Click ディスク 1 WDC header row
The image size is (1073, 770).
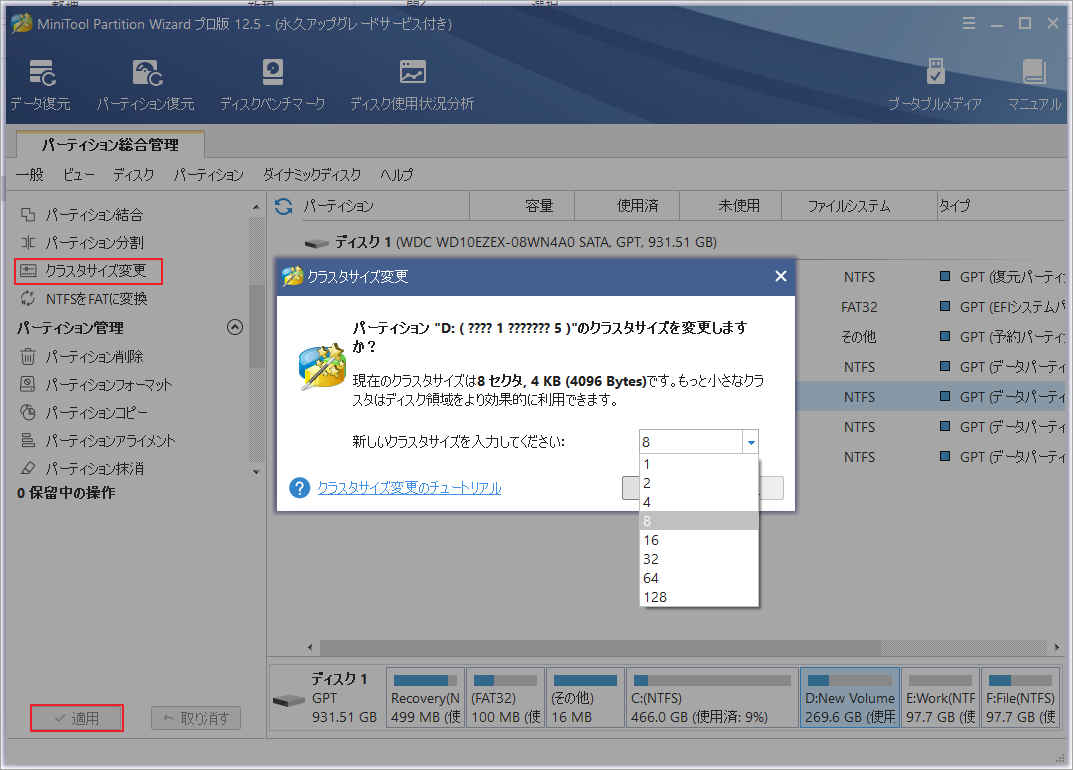coord(510,242)
